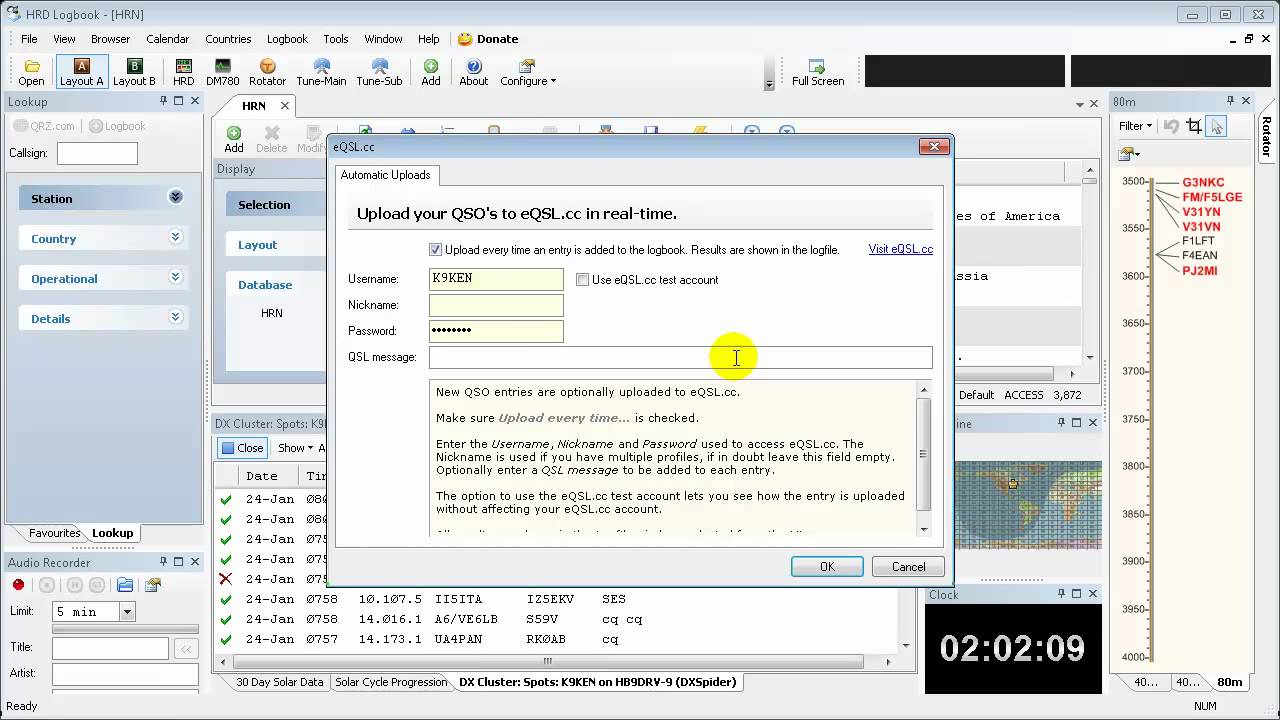The image size is (1280, 720).
Task: Toggle upload every time an entry is added
Action: tap(435, 250)
